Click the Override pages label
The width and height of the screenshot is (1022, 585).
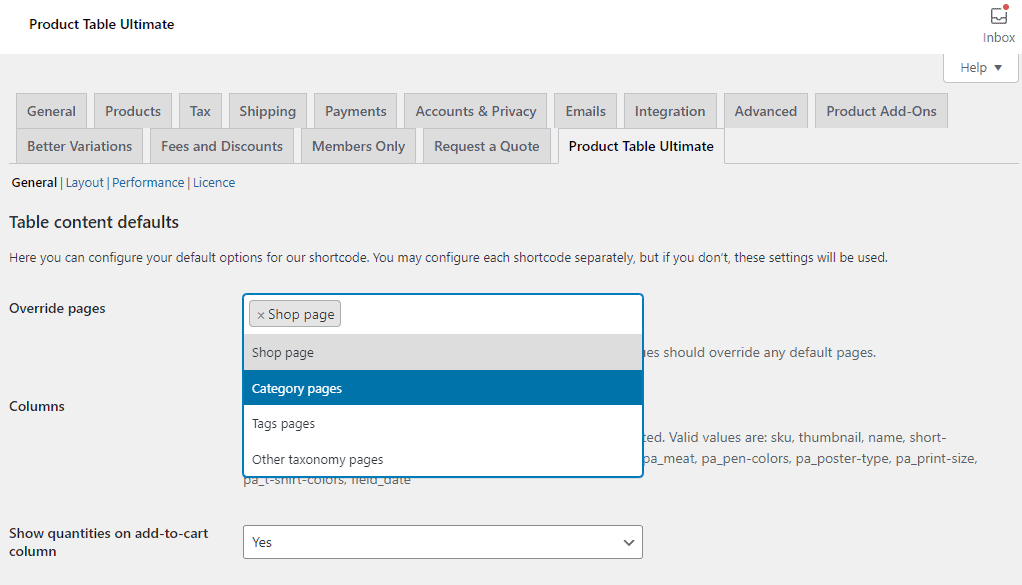pyautogui.click(x=57, y=308)
